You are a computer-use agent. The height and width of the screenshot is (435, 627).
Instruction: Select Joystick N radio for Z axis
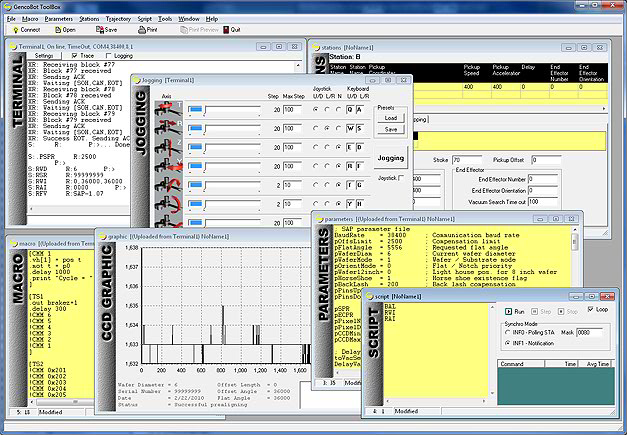click(339, 147)
